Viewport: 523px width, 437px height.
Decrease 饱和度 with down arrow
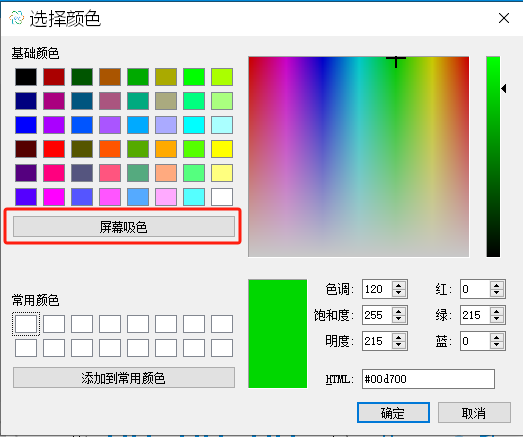[x=399, y=319]
